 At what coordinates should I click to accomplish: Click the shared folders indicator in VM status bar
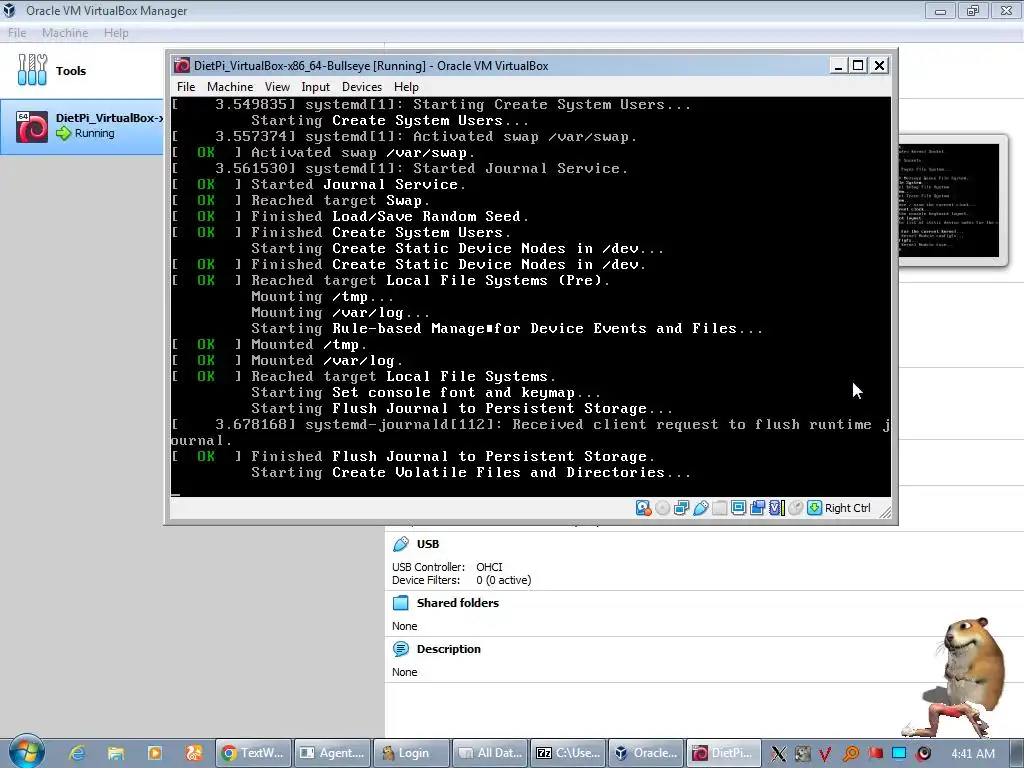(720, 508)
